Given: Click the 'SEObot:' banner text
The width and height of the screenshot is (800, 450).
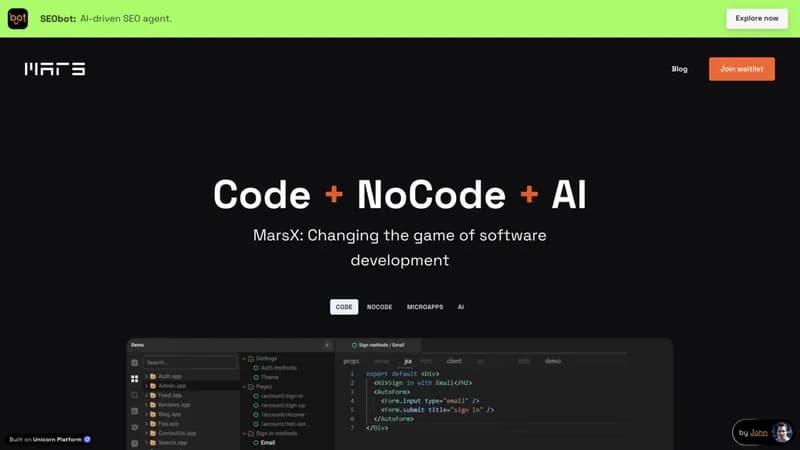Looking at the screenshot, I should tap(58, 18).
